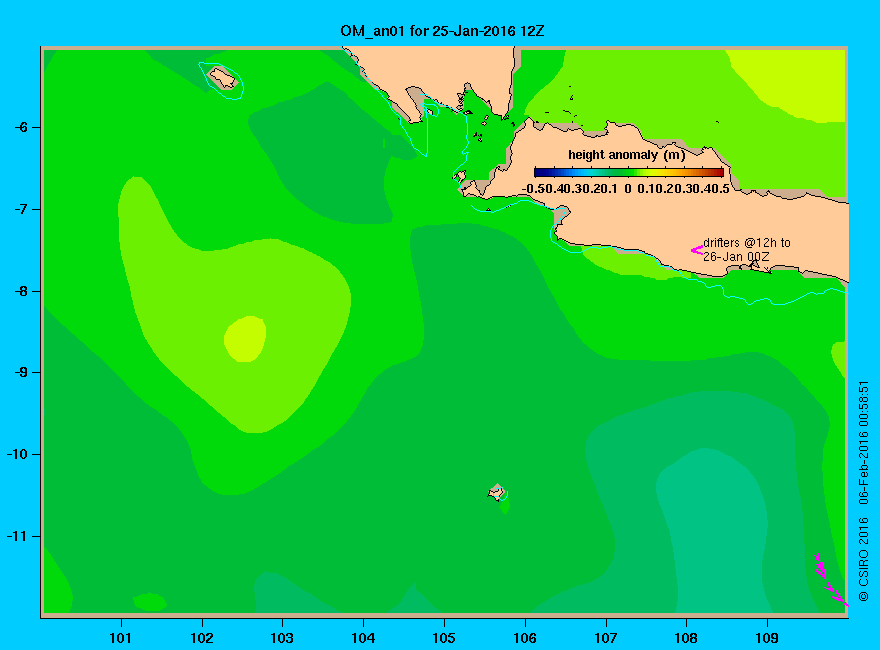Viewport: 880px width, 650px height.
Task: Click longitude axis label 101
Action: click(121, 638)
